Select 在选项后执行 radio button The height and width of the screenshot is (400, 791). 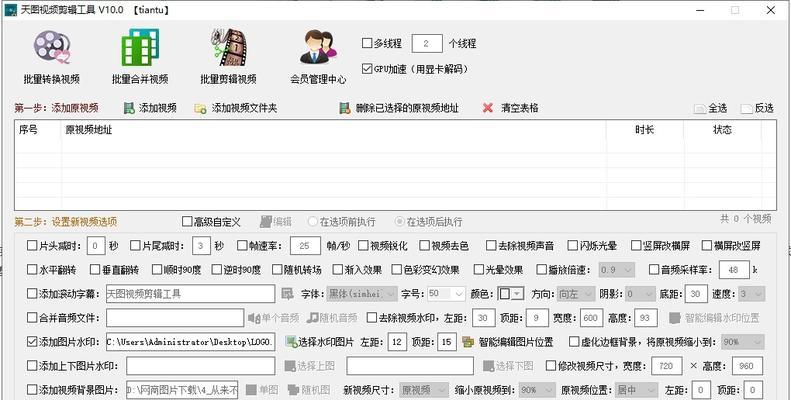400,221
